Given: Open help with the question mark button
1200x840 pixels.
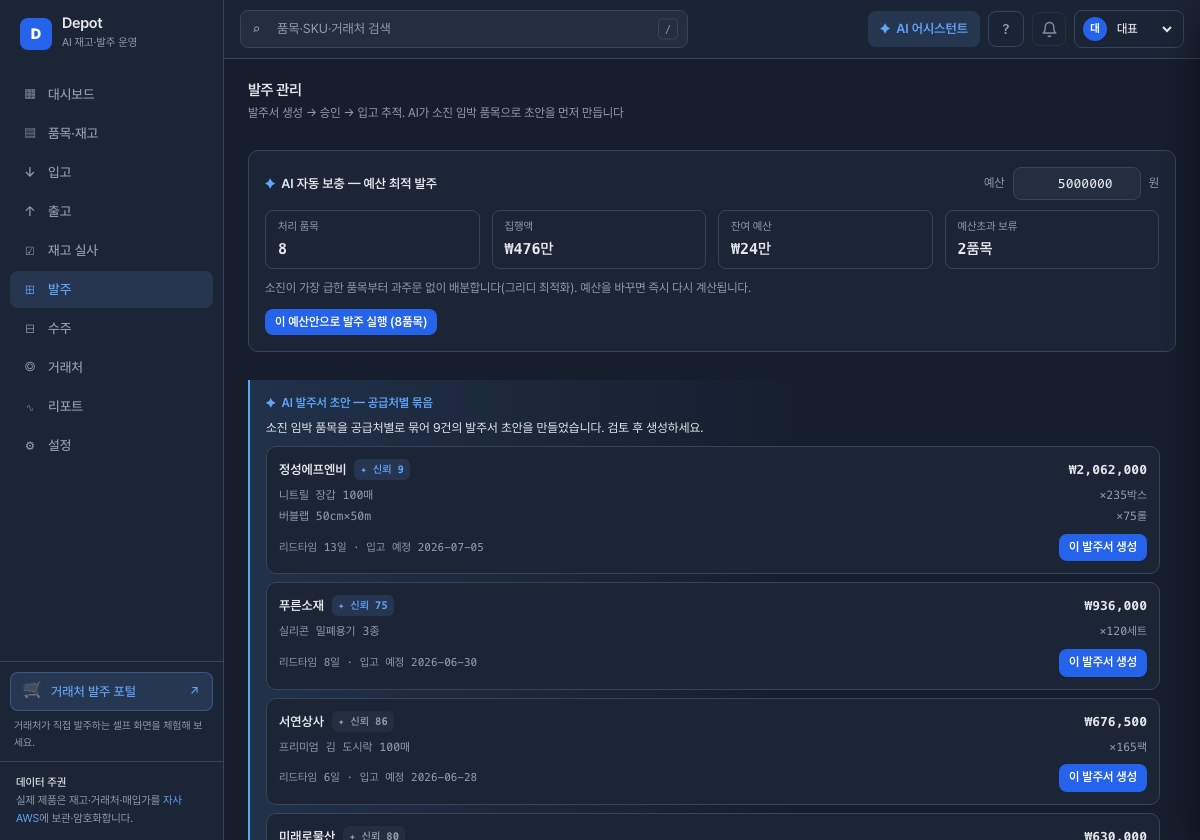Looking at the screenshot, I should pos(1006,29).
